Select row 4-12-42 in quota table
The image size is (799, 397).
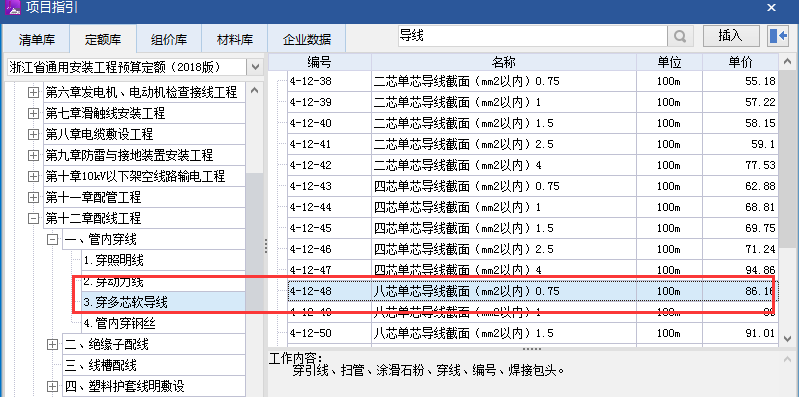click(533, 166)
